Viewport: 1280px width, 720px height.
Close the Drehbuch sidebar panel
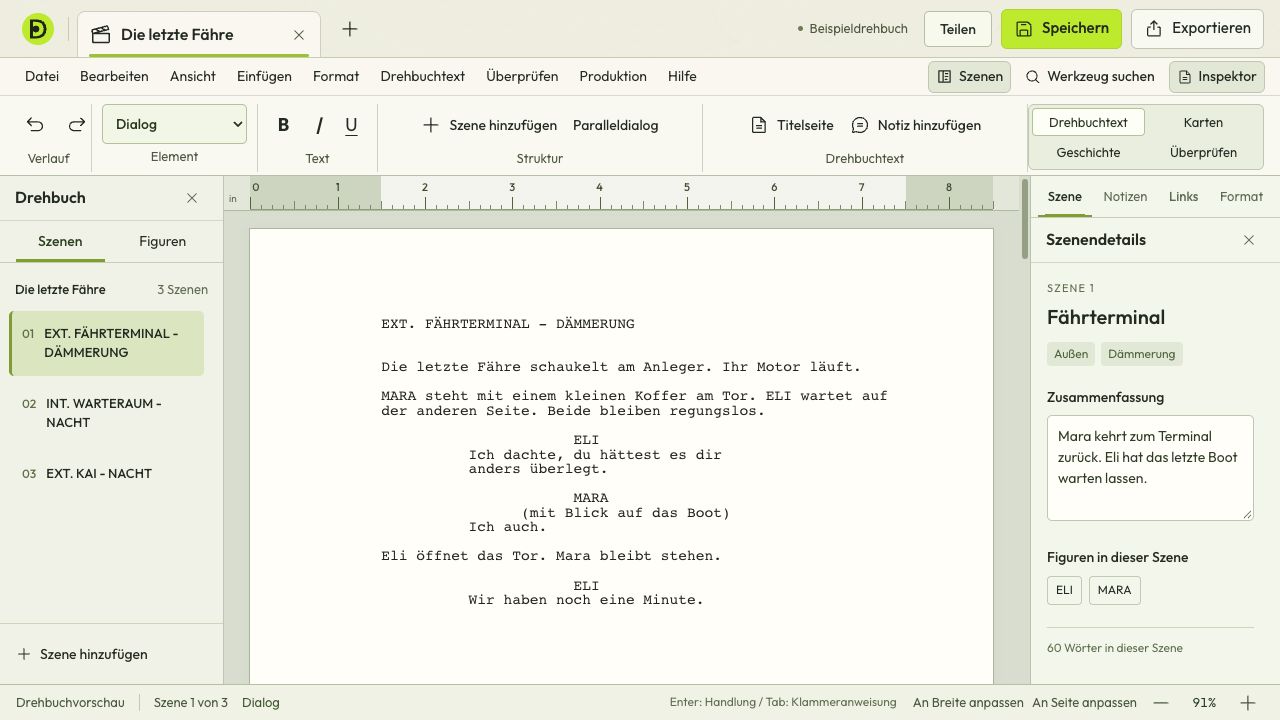pos(192,198)
